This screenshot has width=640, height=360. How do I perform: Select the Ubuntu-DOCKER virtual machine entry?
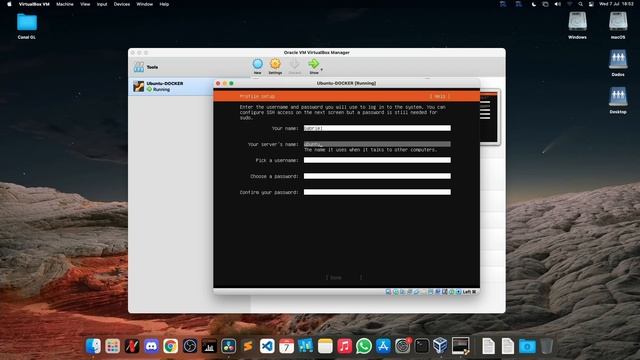171,86
